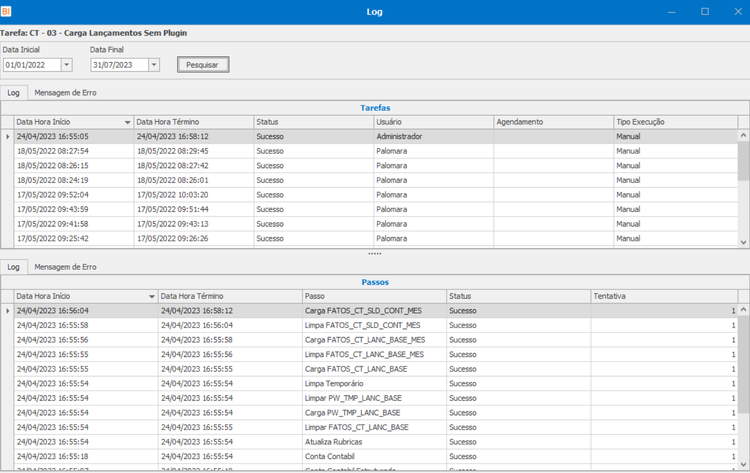
Task: Click scroll up arrow in Passos grid
Action: point(743,310)
